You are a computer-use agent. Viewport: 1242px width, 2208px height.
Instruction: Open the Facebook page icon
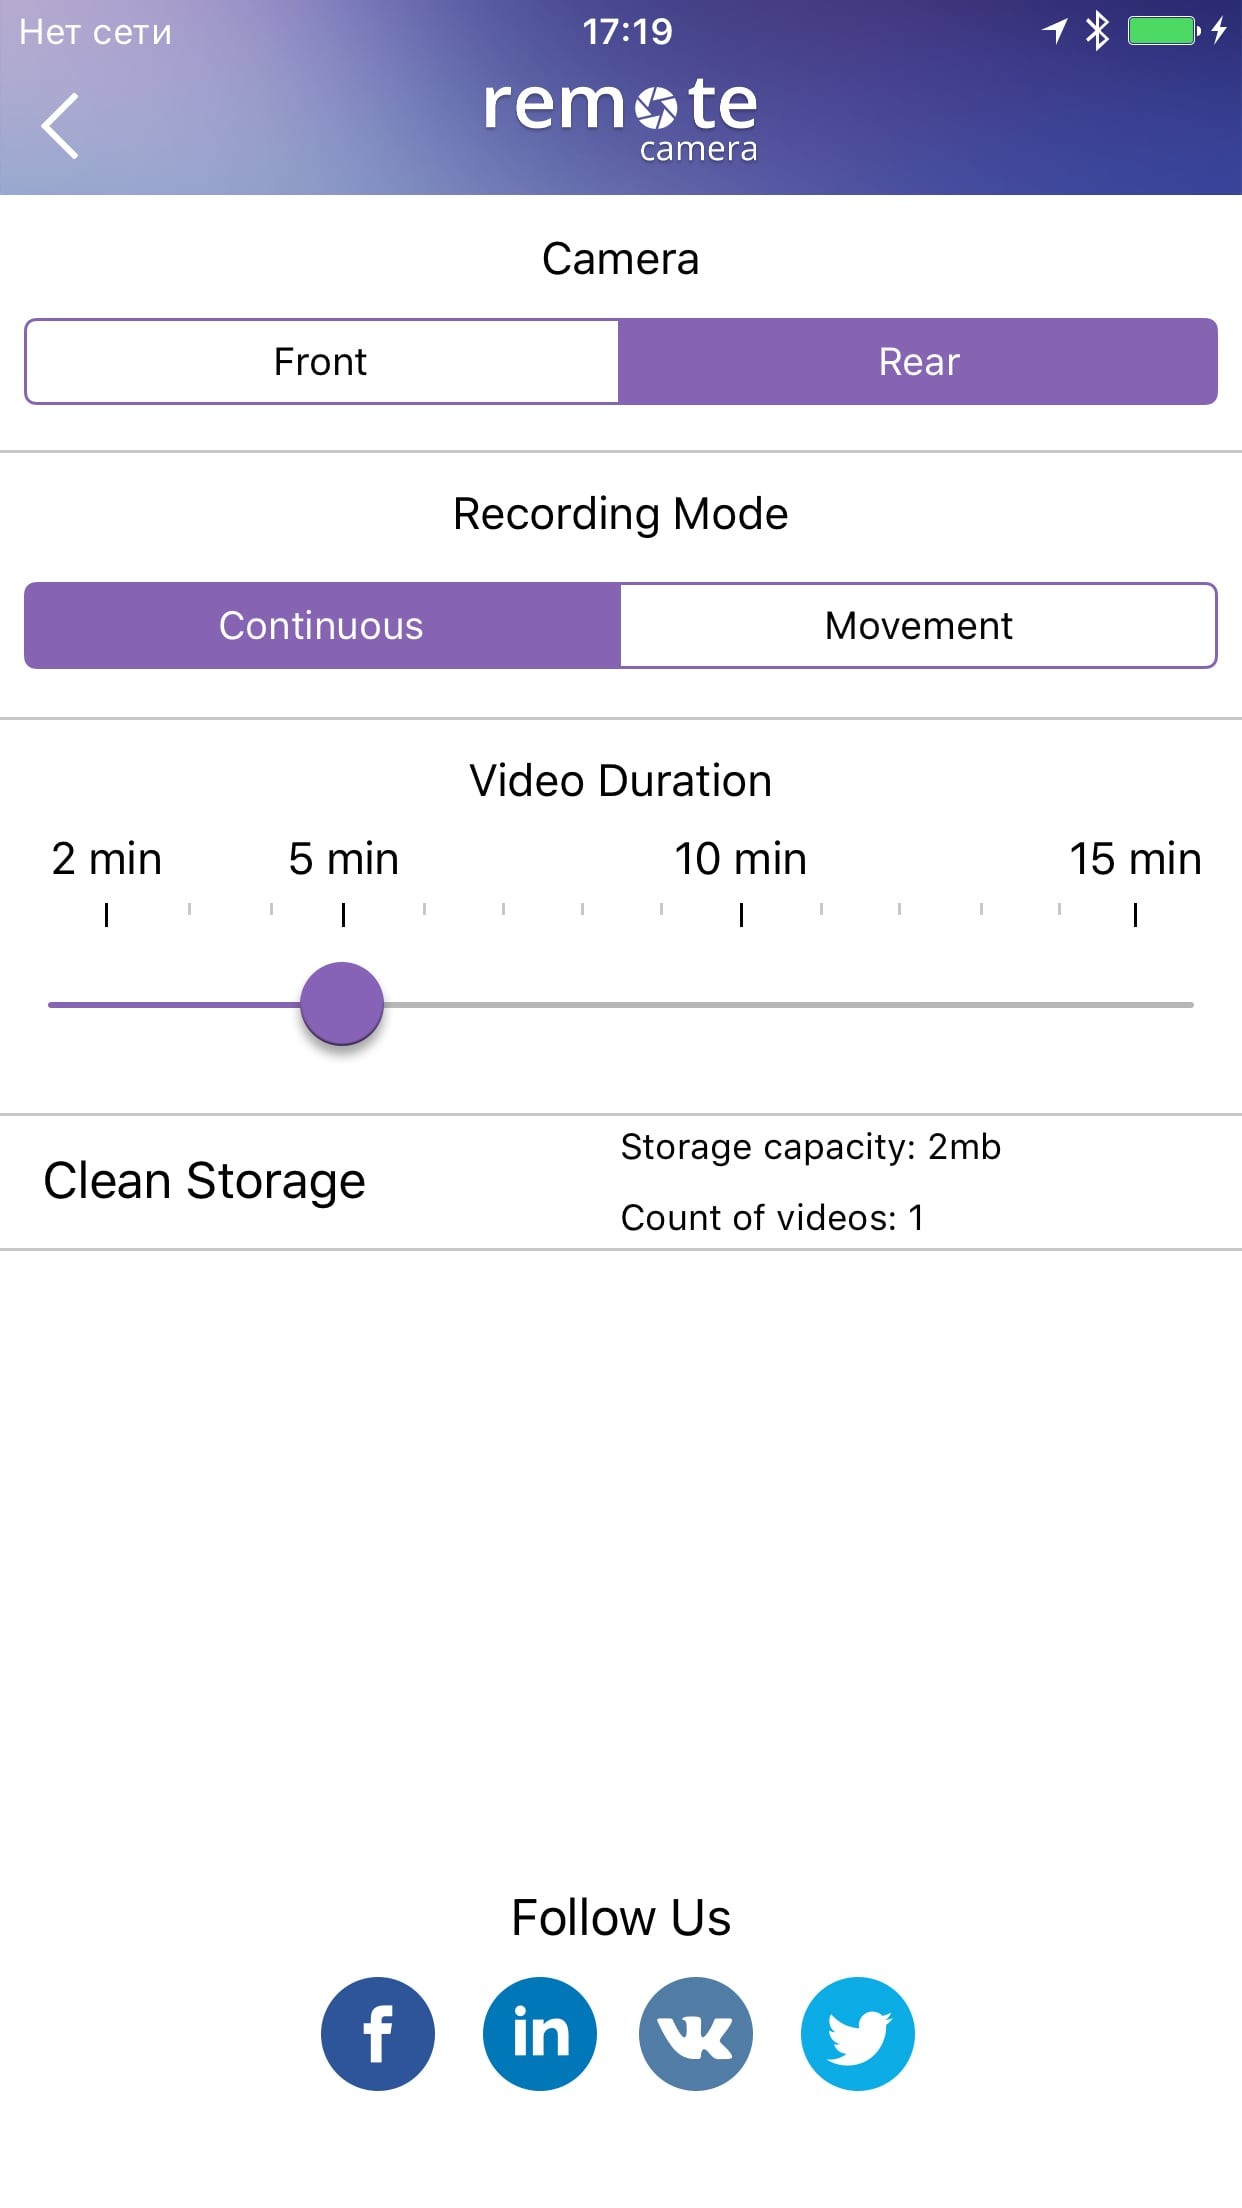pyautogui.click(x=378, y=2033)
